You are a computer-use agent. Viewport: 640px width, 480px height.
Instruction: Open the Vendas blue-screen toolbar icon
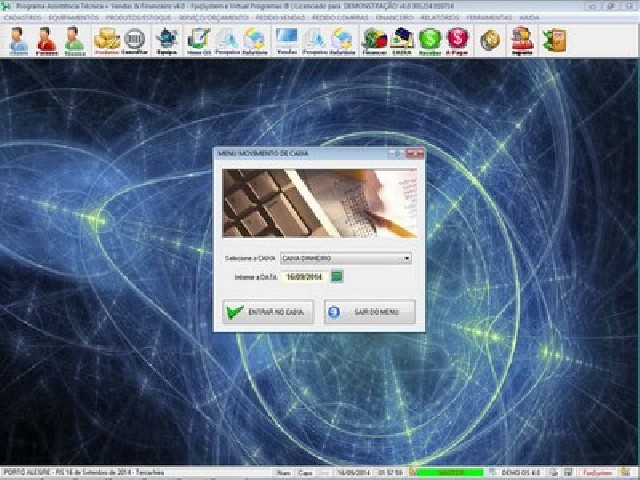(x=287, y=41)
